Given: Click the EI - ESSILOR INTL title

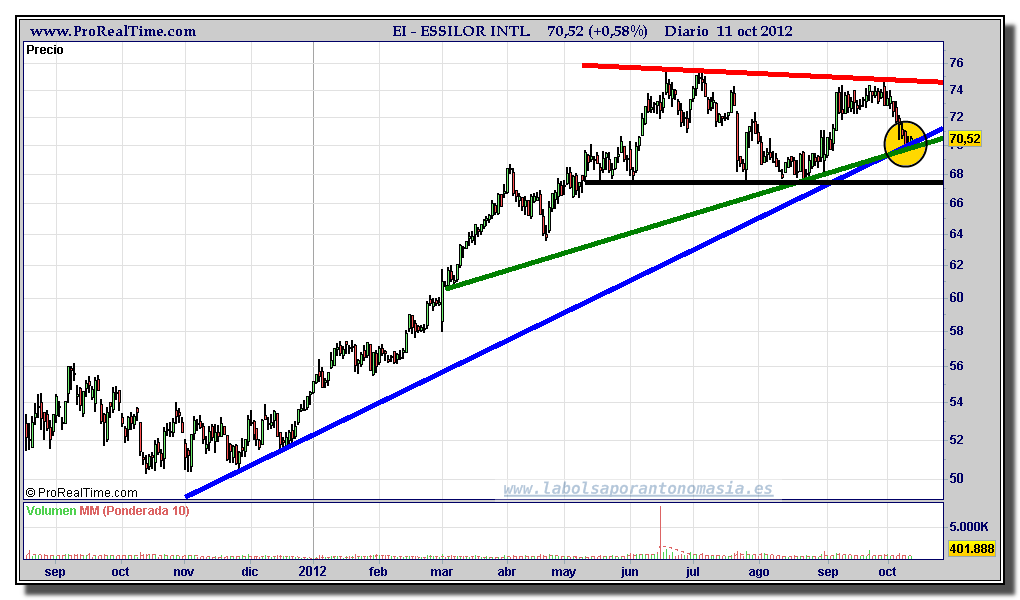Looking at the screenshot, I should click(x=461, y=31).
